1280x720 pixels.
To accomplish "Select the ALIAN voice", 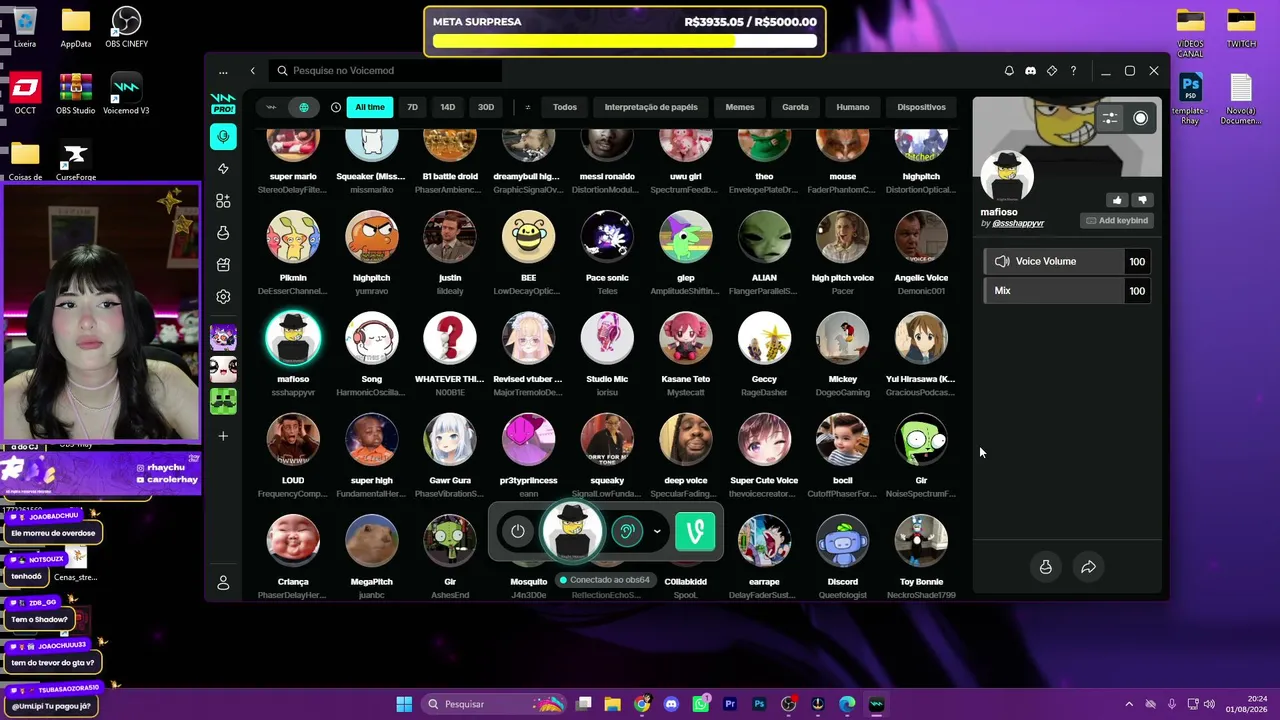I will point(764,237).
